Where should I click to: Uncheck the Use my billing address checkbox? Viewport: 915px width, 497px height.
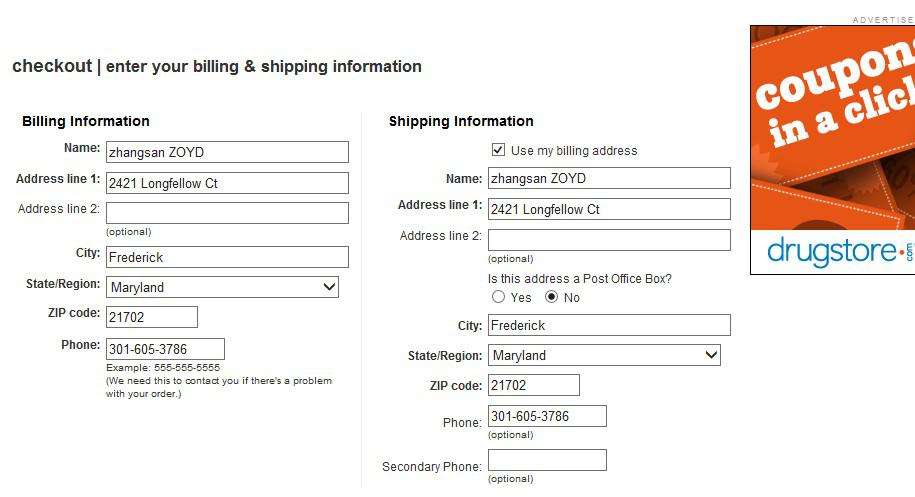coord(498,150)
